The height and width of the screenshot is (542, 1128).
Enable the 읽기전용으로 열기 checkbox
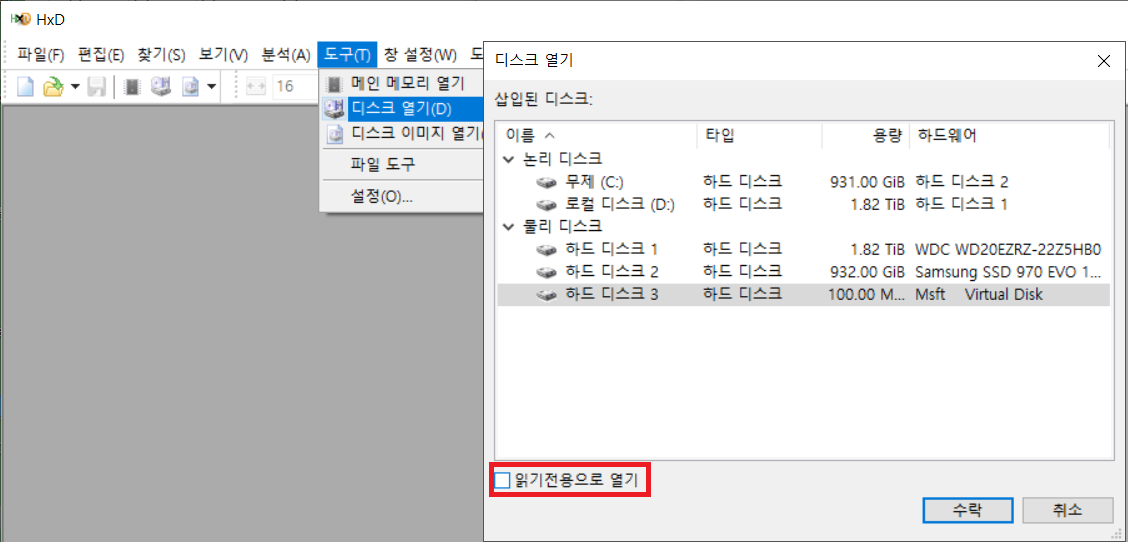pyautogui.click(x=502, y=481)
